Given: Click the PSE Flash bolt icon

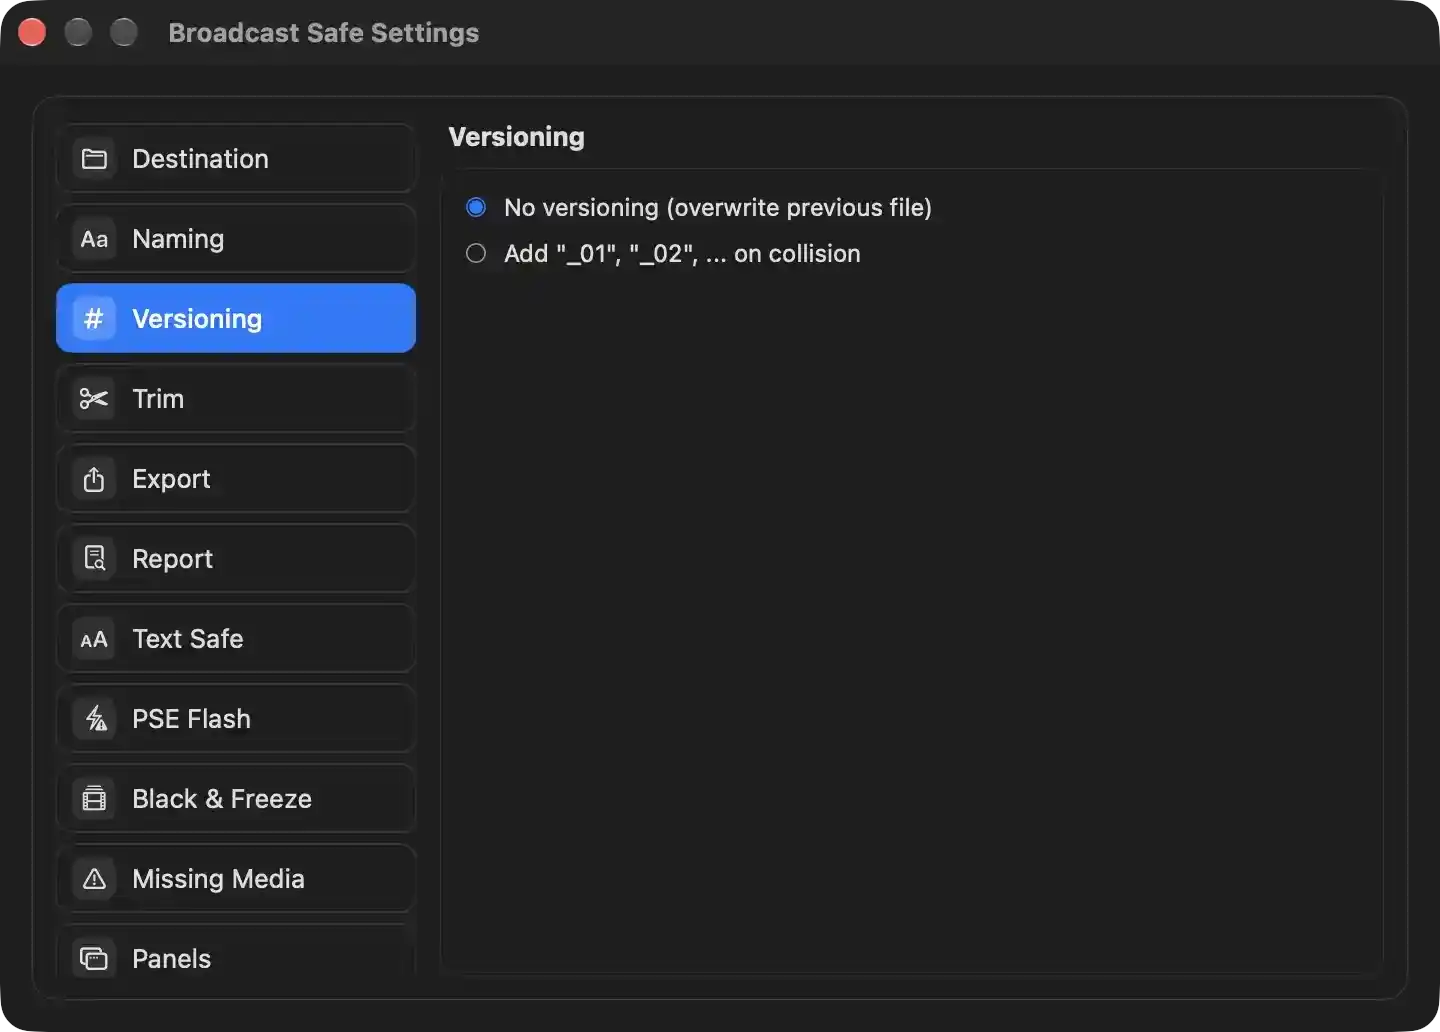Looking at the screenshot, I should (94, 719).
